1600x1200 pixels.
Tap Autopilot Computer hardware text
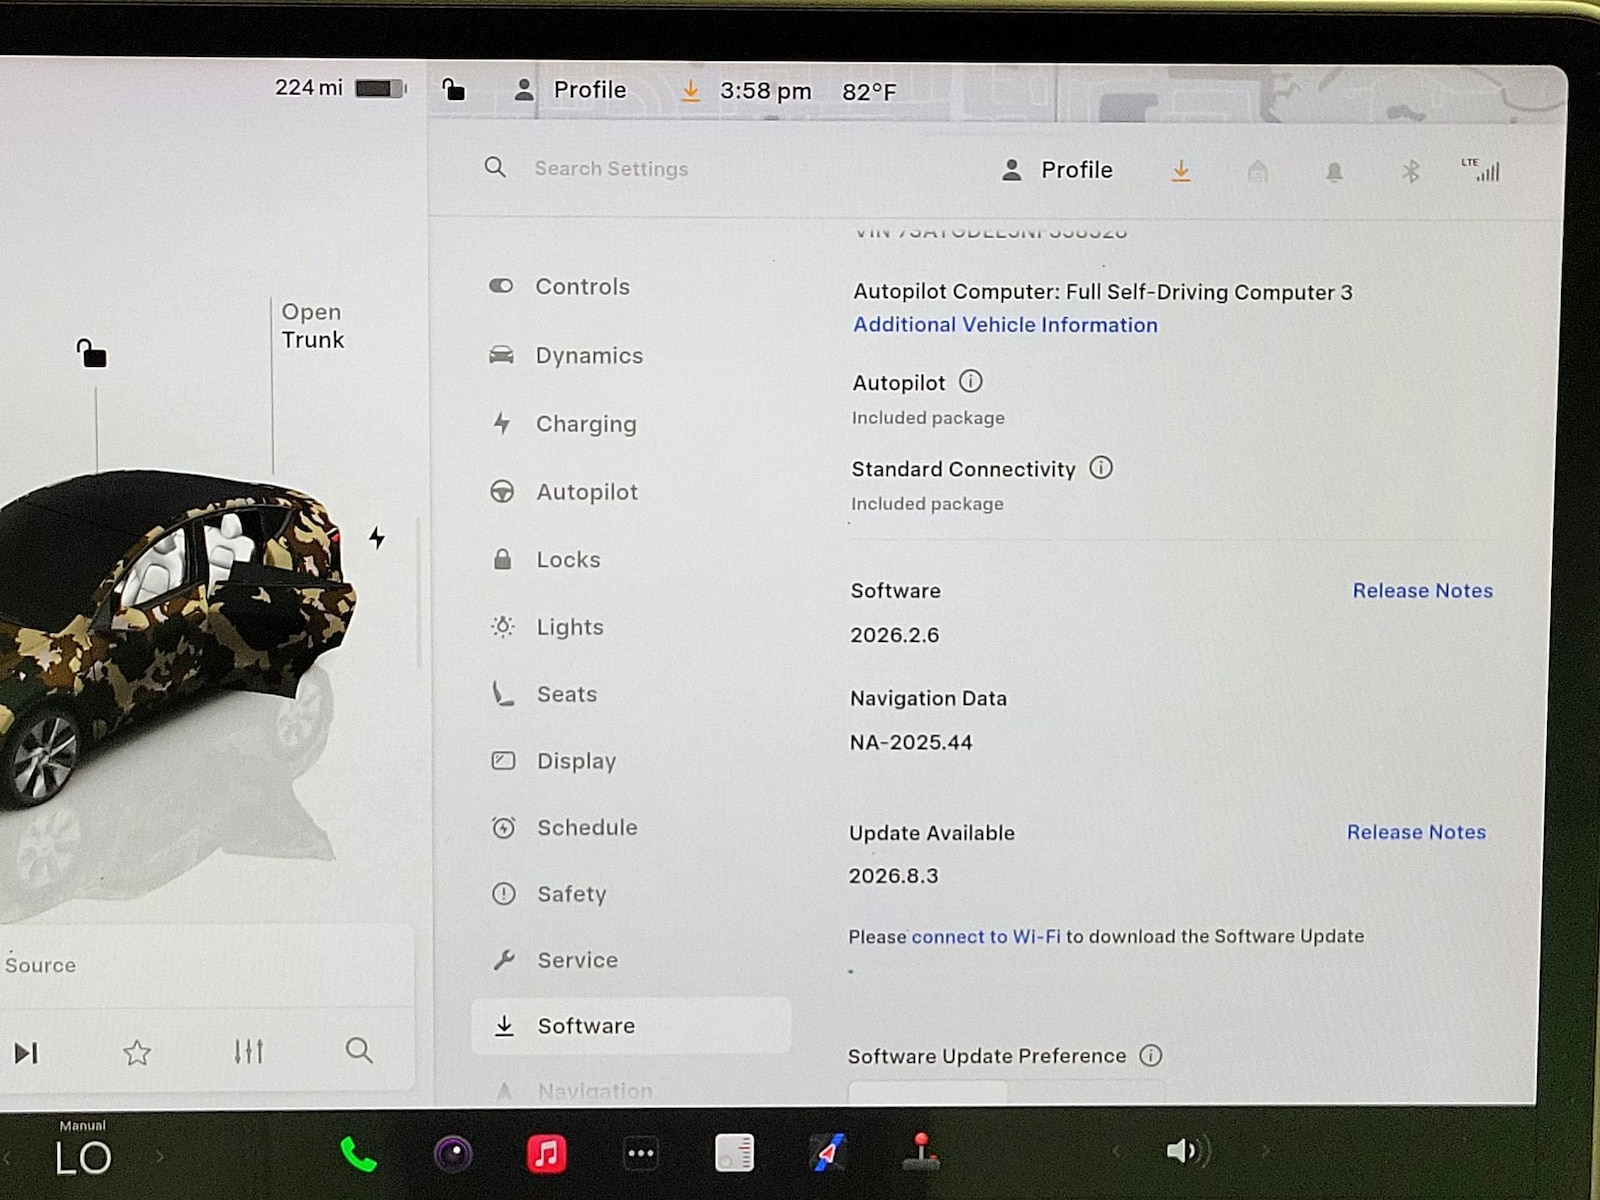1102,292
